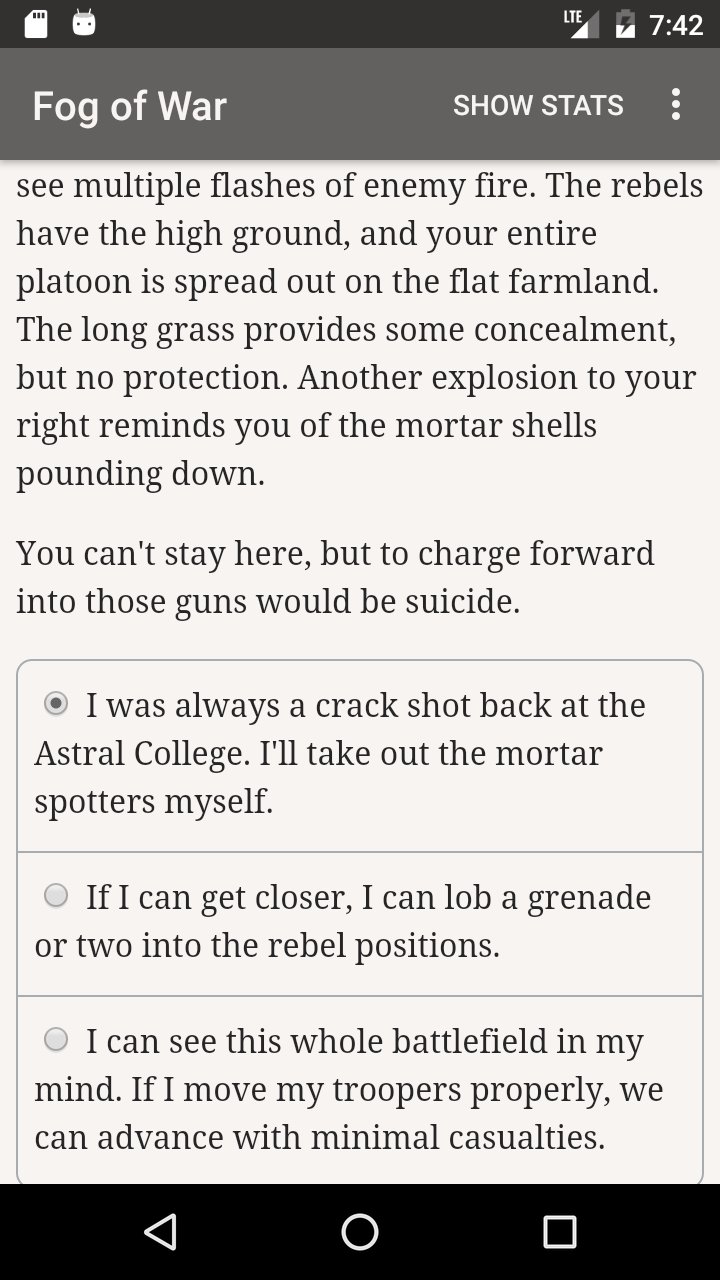Open recent apps with the square button
This screenshot has height=1280, width=720.
click(x=560, y=1232)
